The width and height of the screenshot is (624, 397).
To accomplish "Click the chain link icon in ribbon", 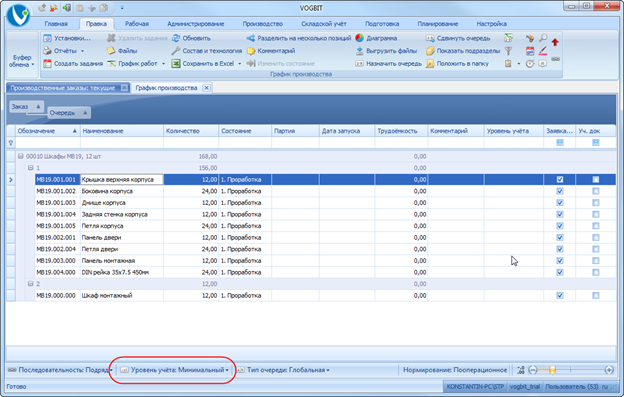I will 556,59.
